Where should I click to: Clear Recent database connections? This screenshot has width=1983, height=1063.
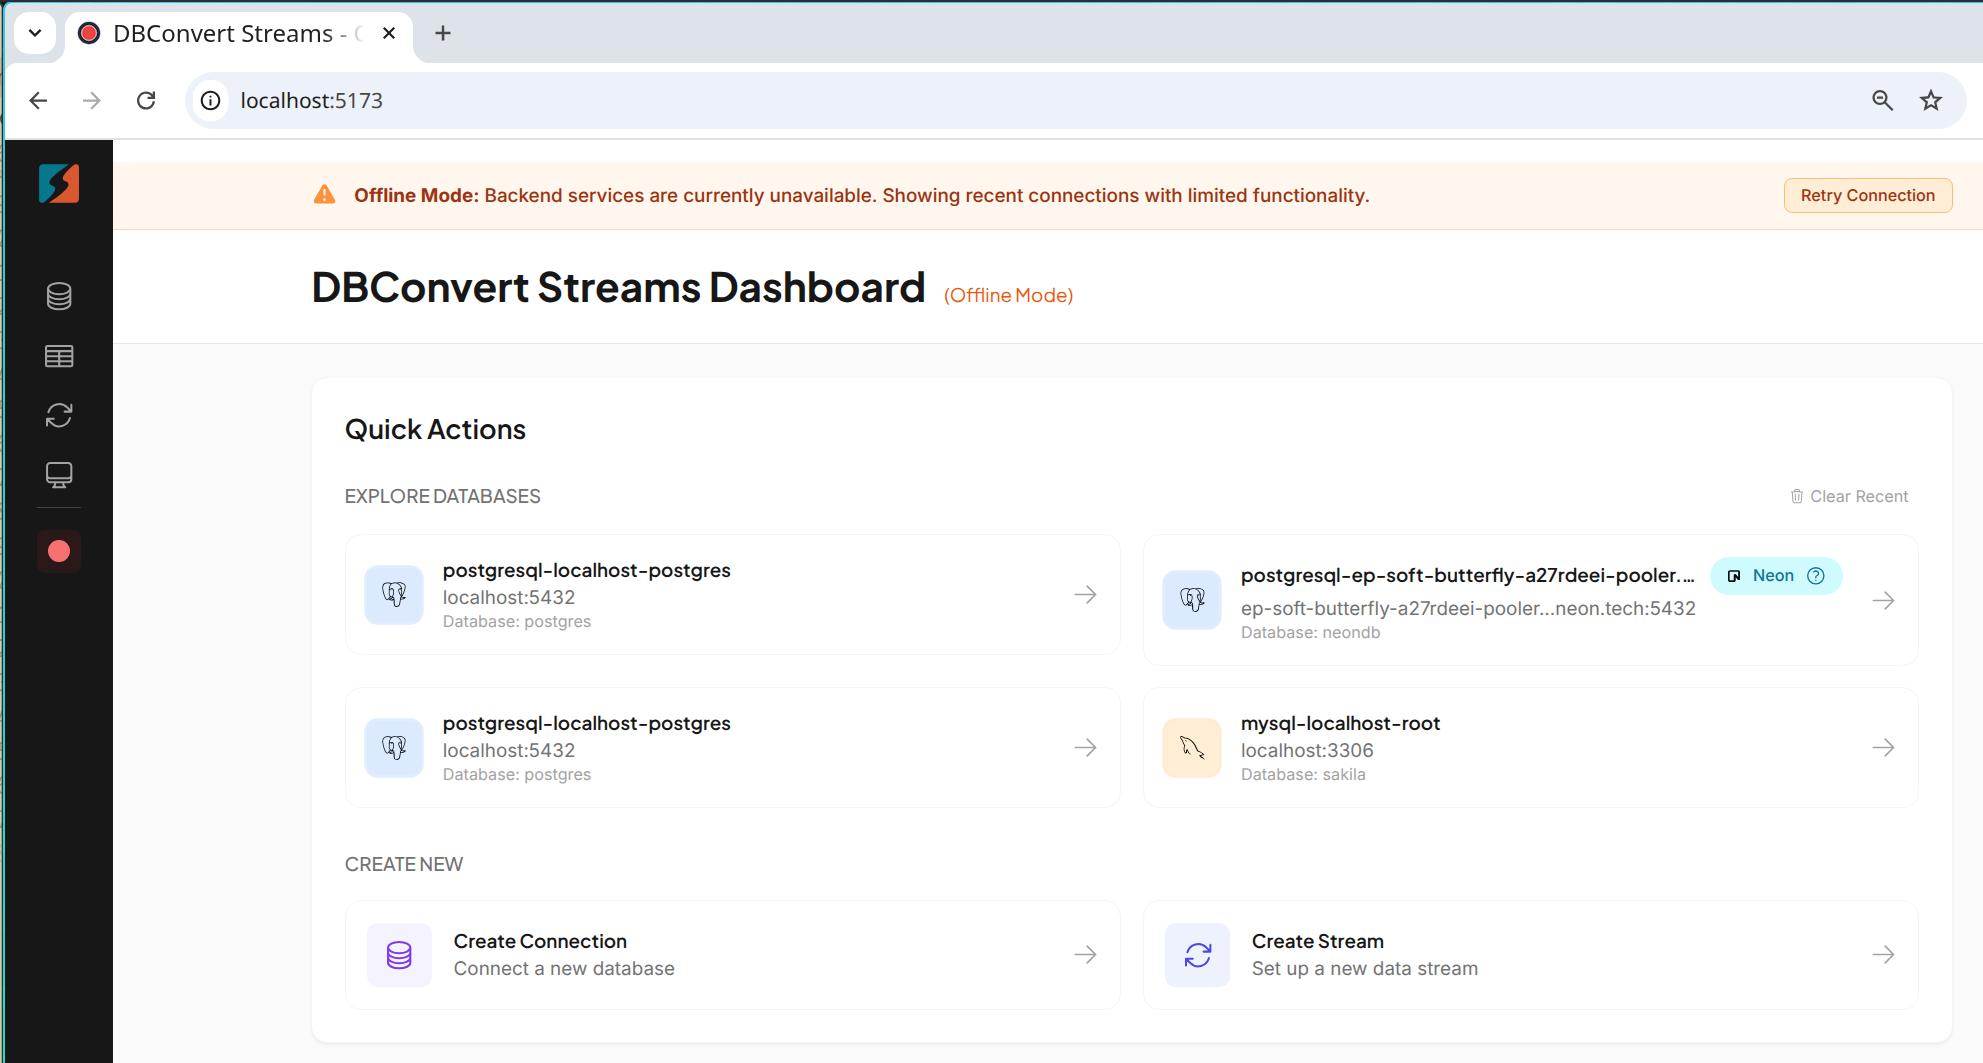pyautogui.click(x=1858, y=495)
